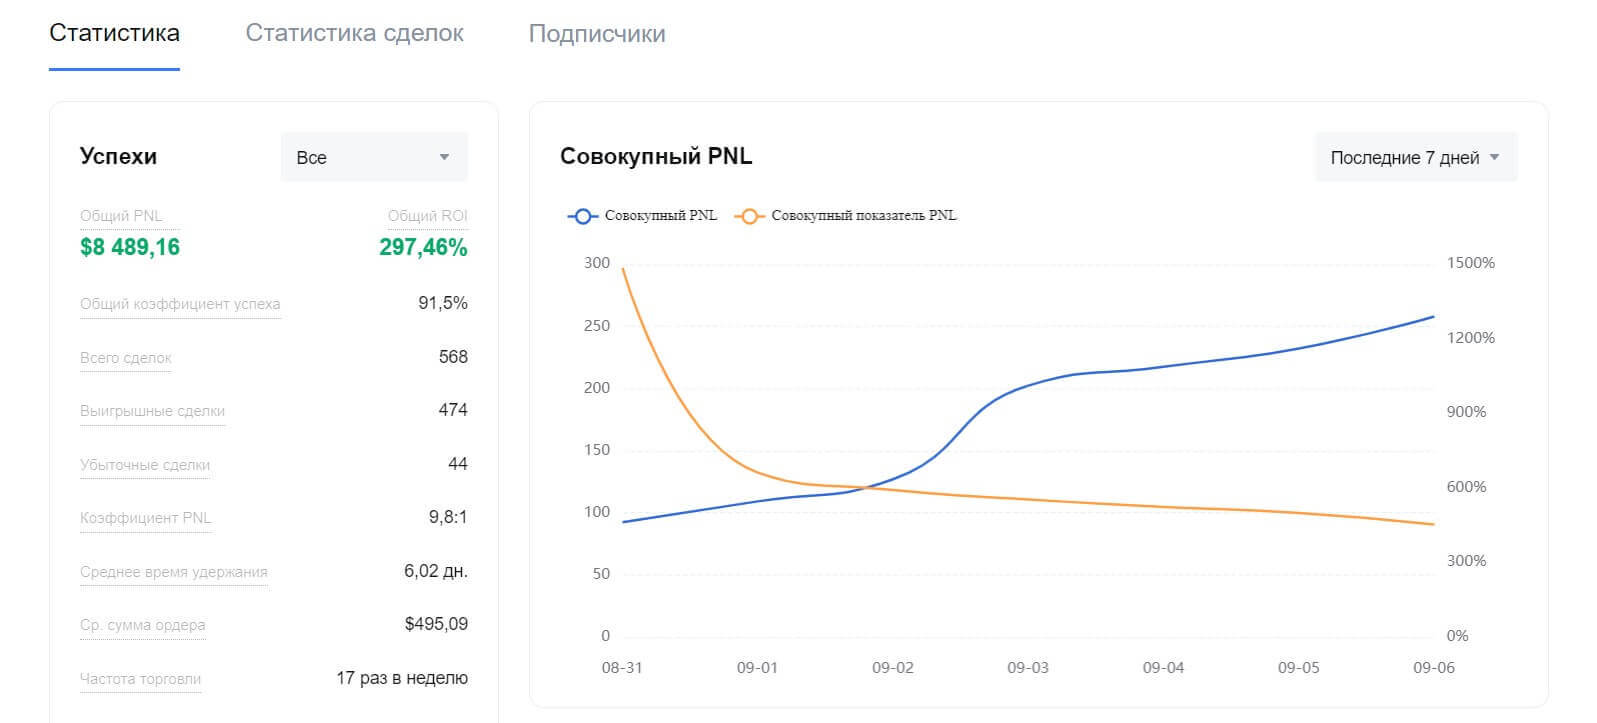Toggle the orange Совокупный показатель PNL legend marker

pos(749,215)
